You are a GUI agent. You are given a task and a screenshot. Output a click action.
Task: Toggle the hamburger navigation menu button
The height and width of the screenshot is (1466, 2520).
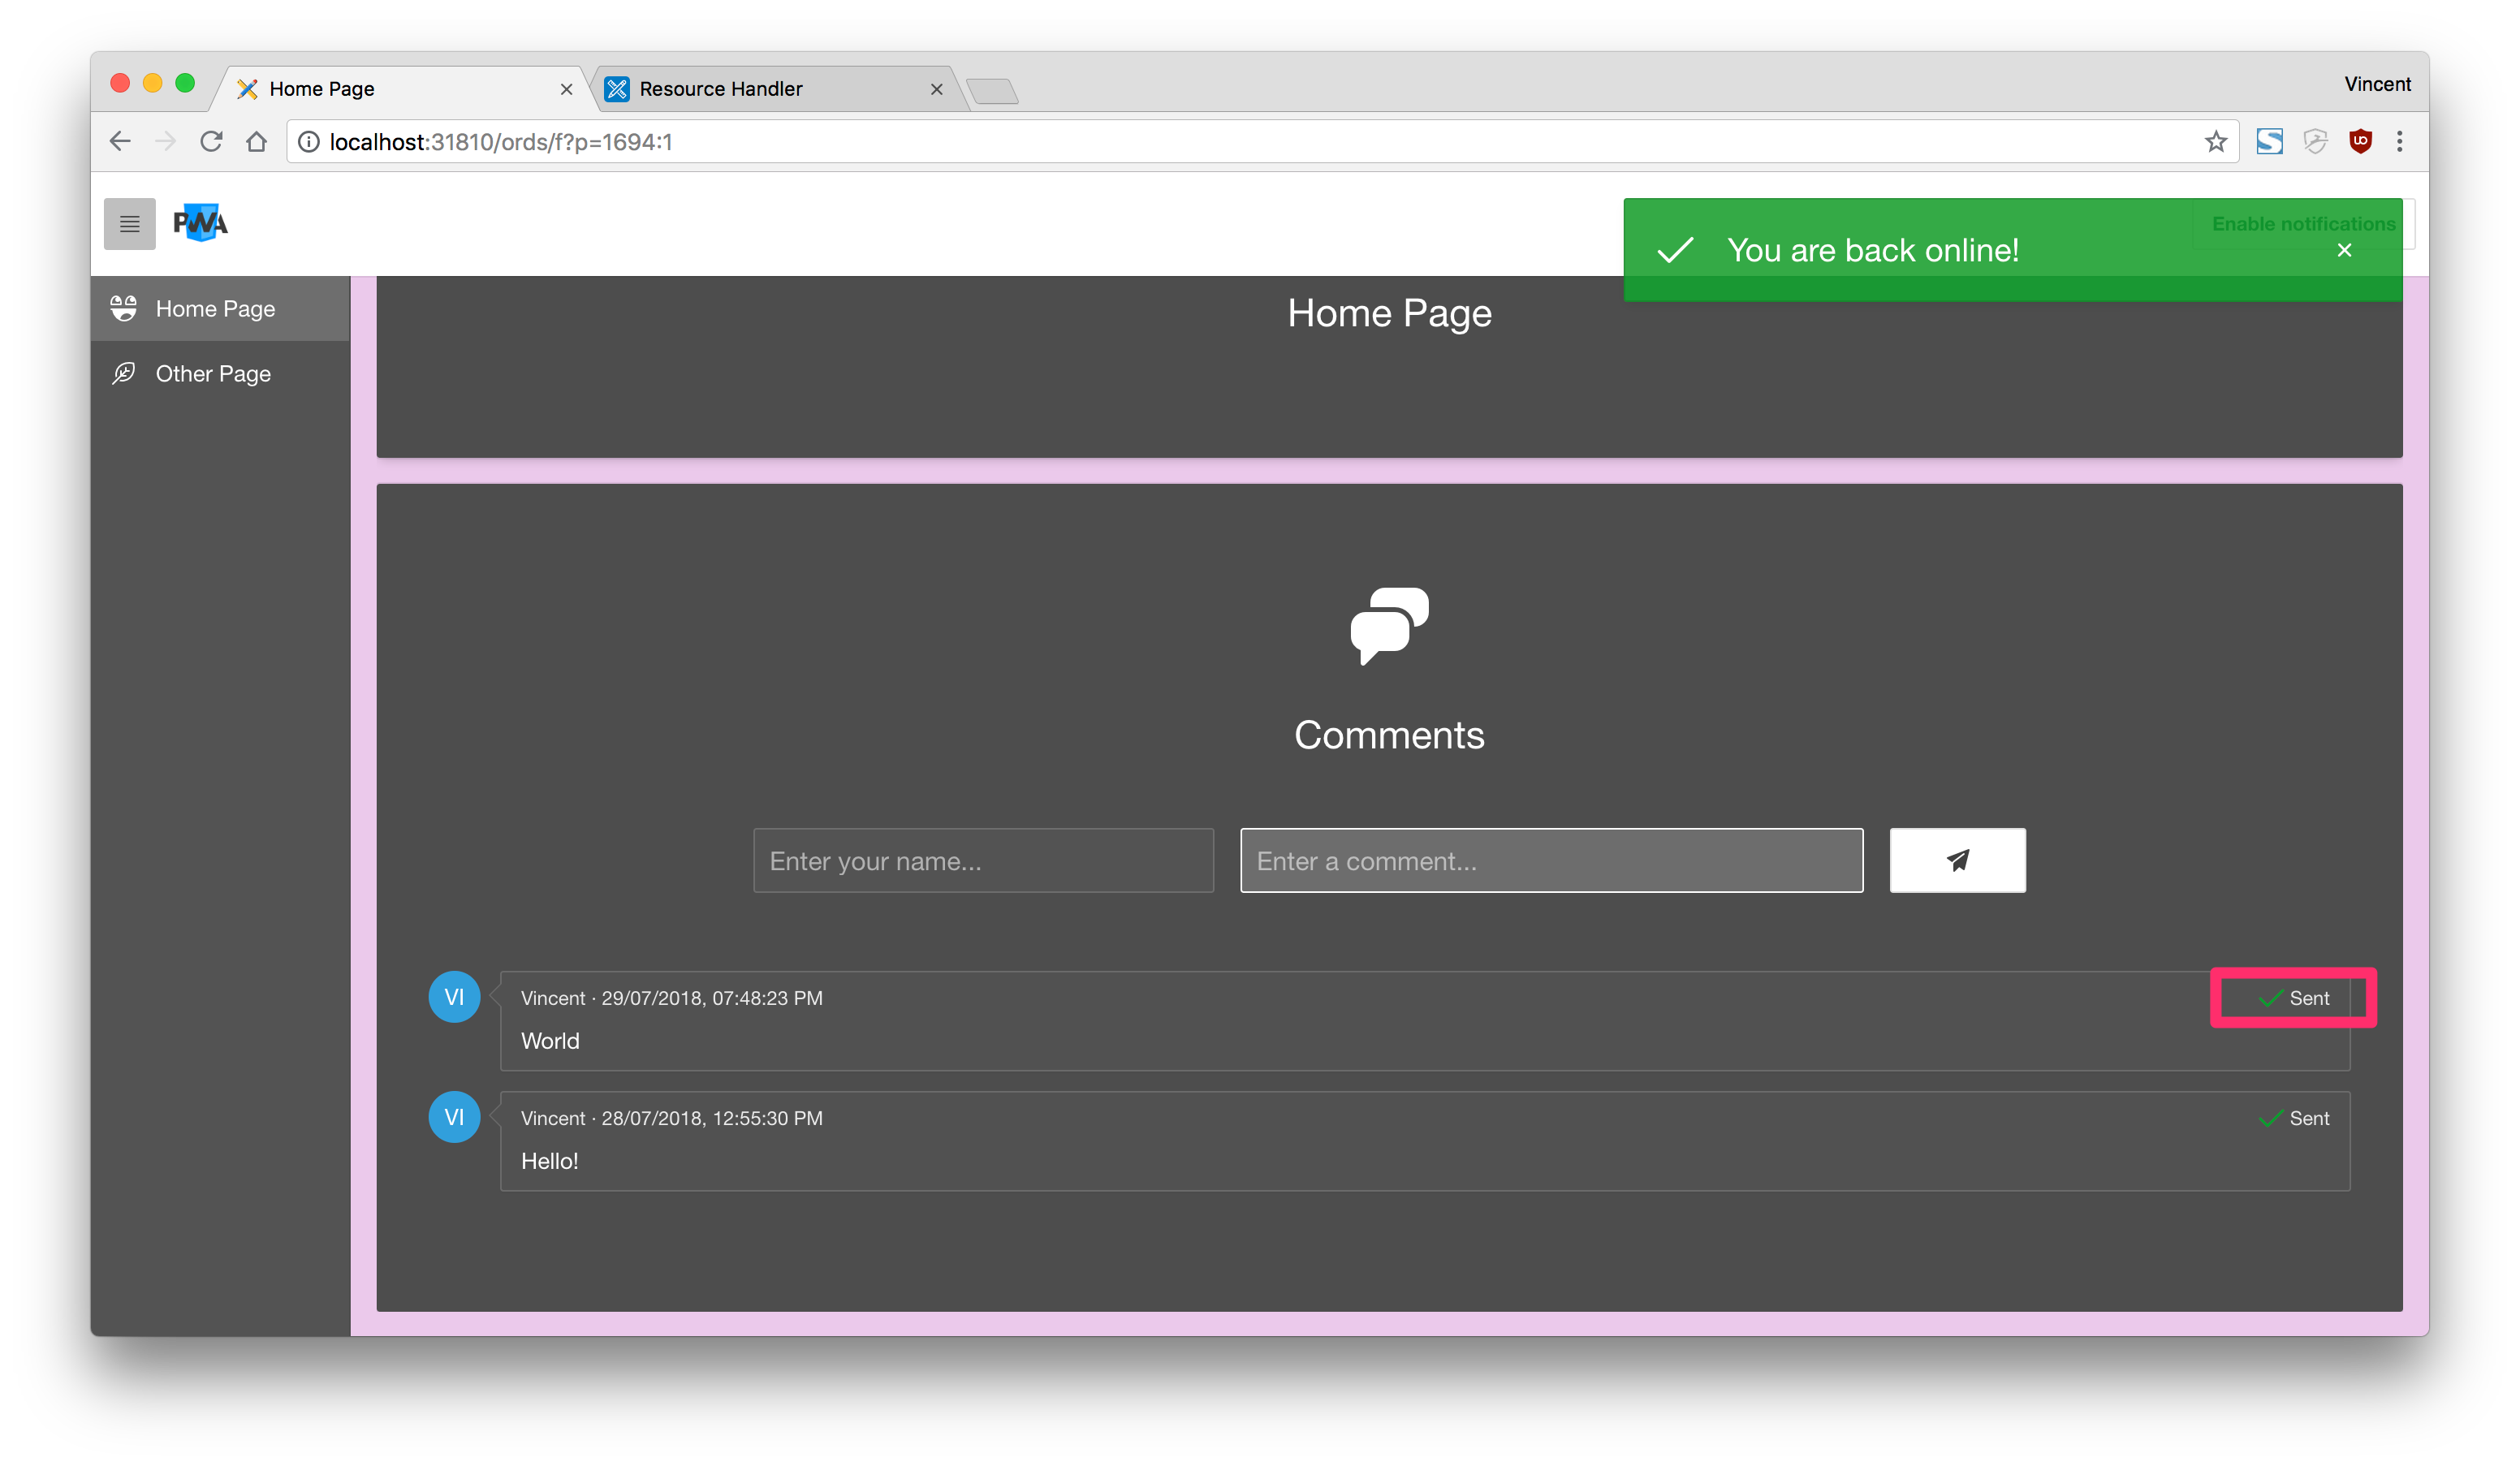pos(129,223)
